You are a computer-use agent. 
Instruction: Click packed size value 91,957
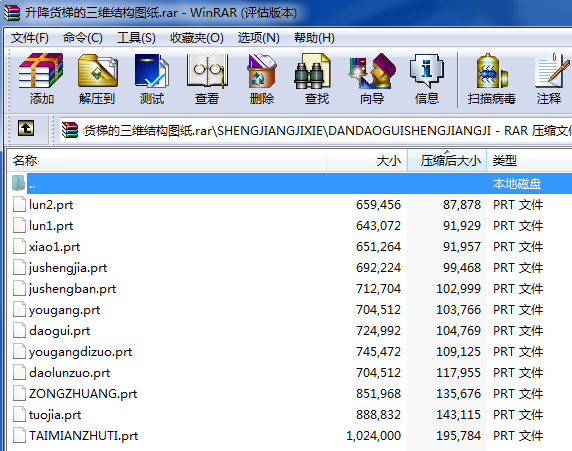point(462,247)
